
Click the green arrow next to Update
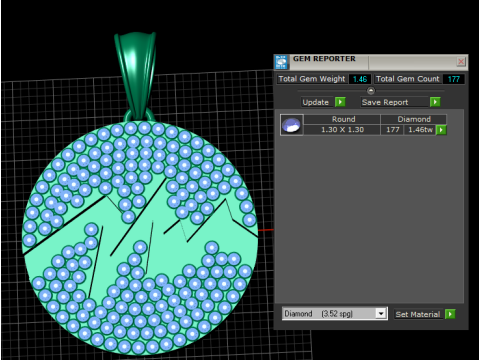[340, 102]
